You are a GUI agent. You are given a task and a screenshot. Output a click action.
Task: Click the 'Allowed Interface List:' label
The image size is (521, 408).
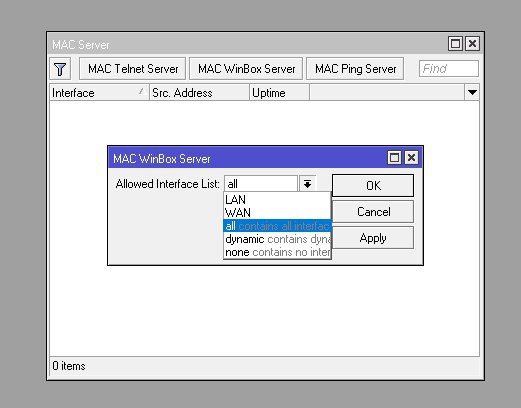click(x=168, y=184)
